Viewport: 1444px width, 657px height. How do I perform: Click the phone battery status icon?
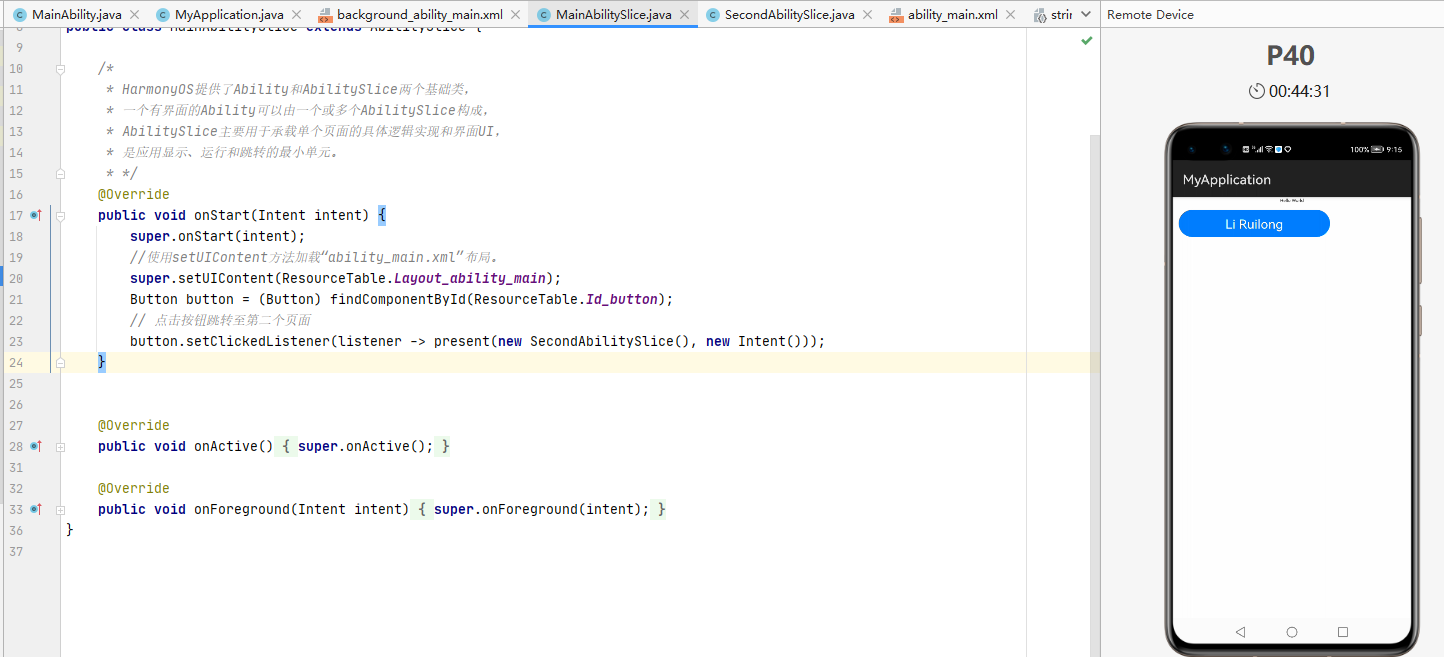pos(1378,149)
